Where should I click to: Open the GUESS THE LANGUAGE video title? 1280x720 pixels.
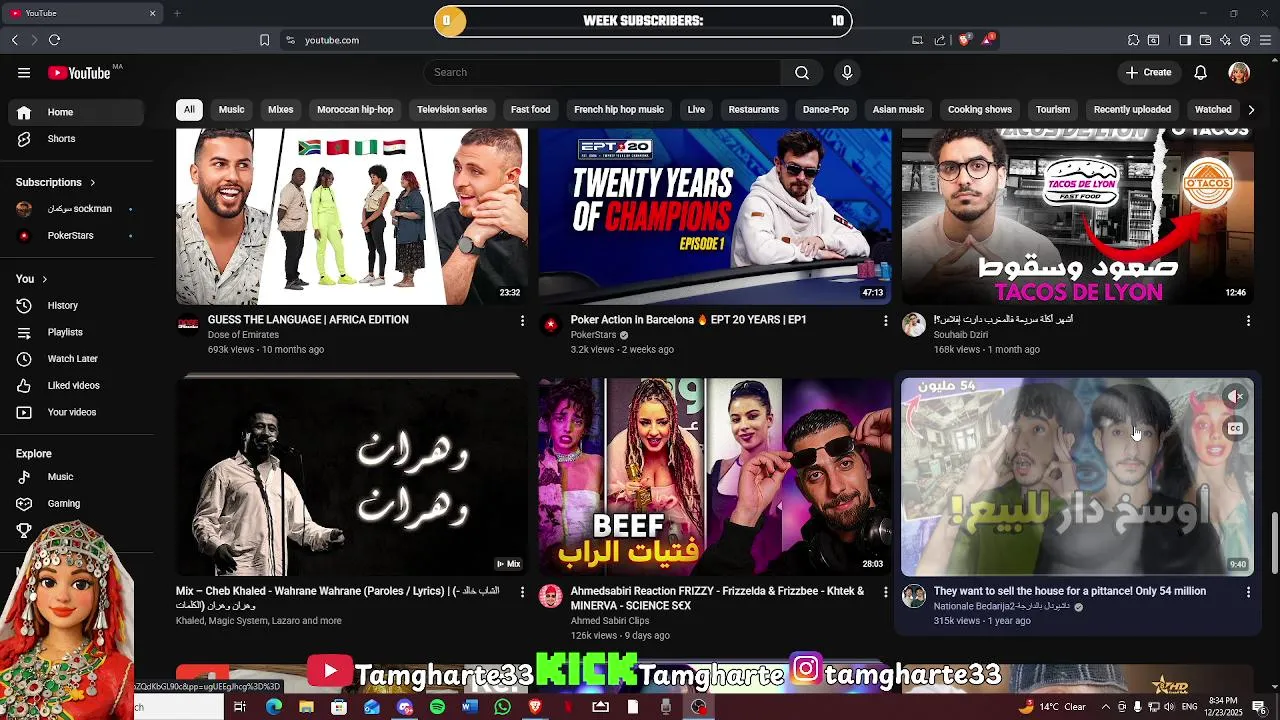coord(308,320)
